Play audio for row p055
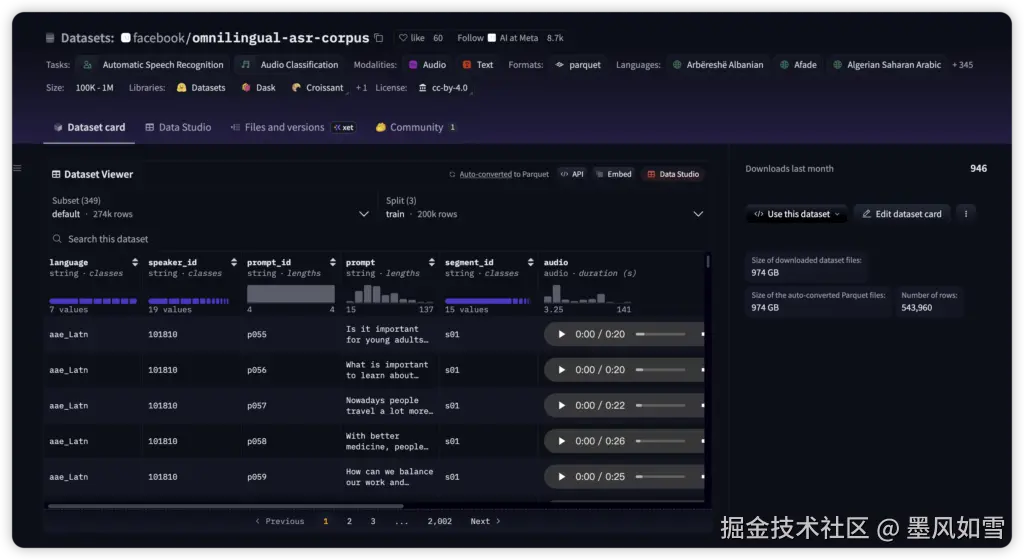 pyautogui.click(x=561, y=334)
